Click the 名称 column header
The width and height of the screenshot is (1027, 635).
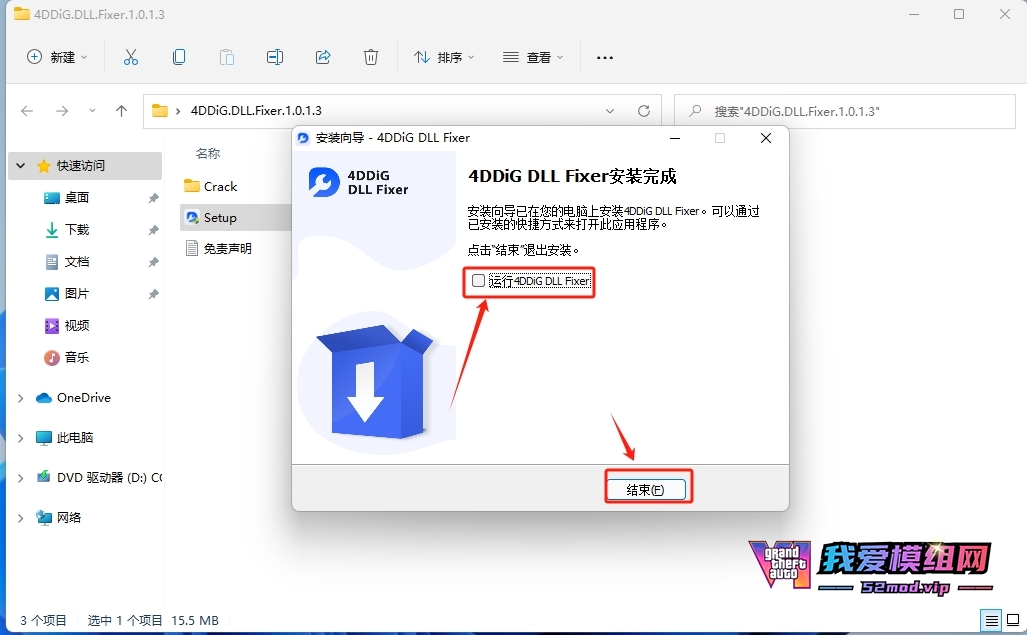[x=208, y=154]
